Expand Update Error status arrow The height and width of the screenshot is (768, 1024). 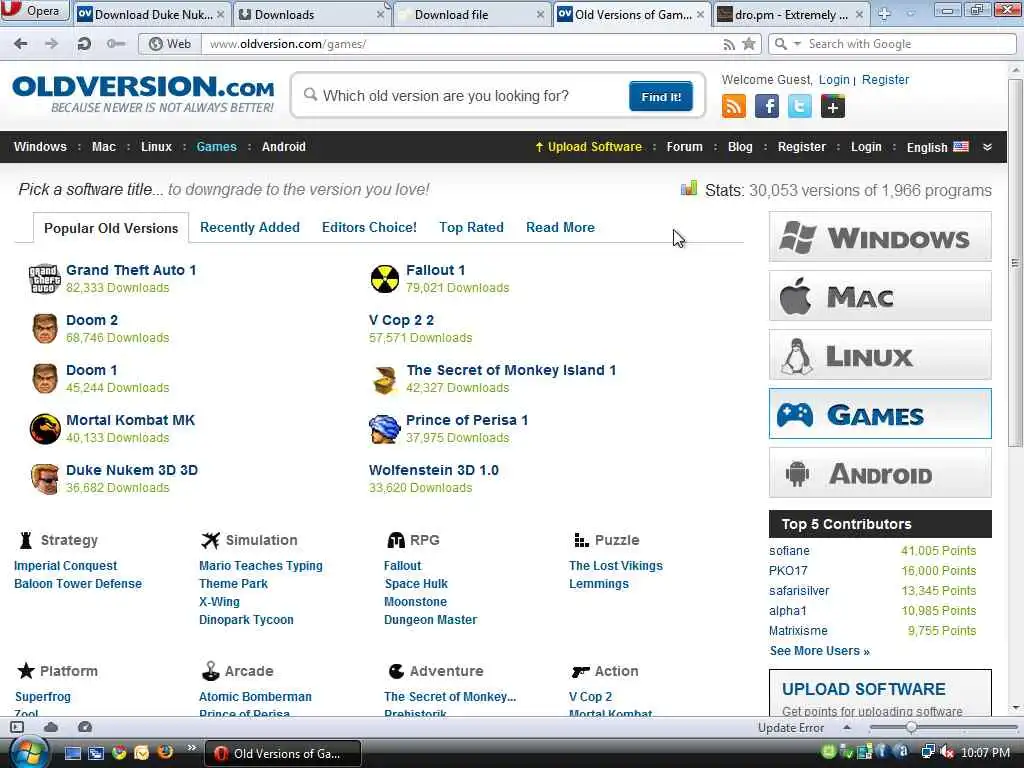click(x=847, y=728)
